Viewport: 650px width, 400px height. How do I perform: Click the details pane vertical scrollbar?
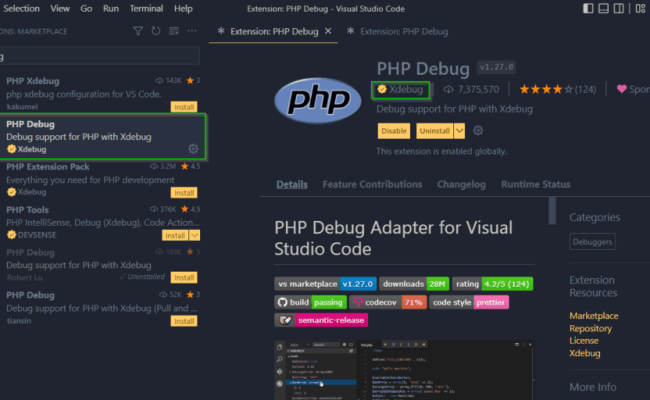click(x=552, y=211)
